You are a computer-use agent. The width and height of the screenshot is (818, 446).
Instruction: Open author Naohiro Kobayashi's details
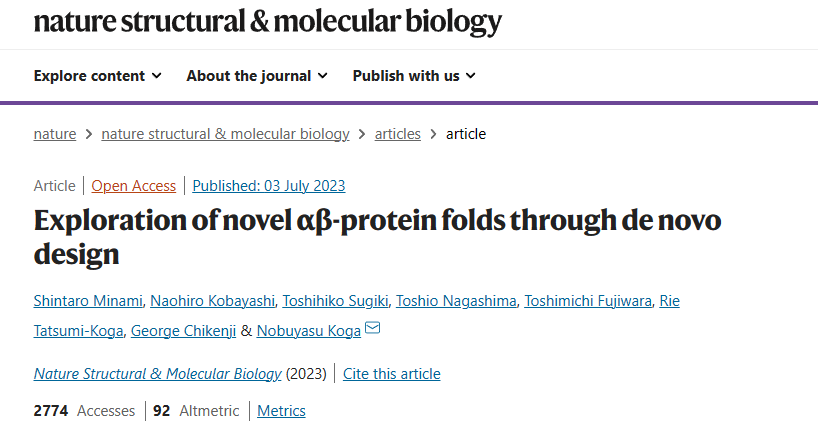pos(212,301)
